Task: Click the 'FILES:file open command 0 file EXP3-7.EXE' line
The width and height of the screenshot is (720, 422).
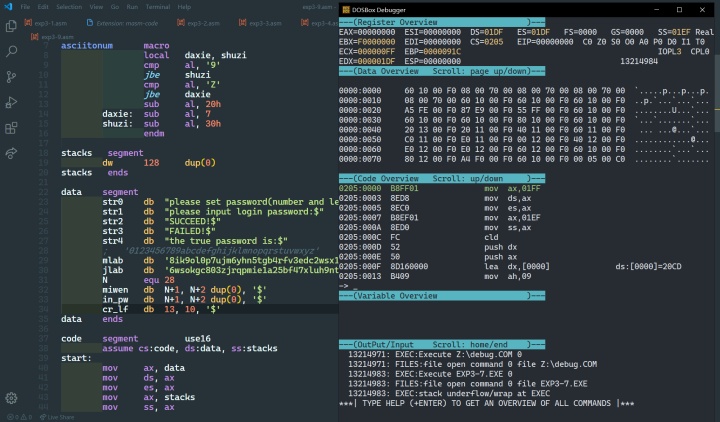Action: coord(467,384)
